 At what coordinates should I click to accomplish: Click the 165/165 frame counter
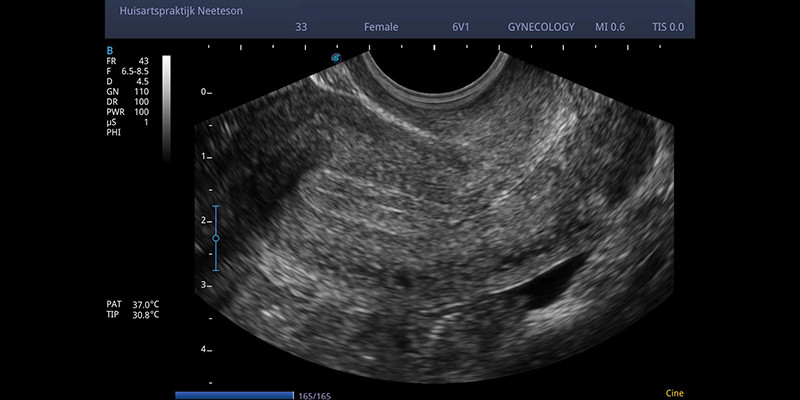pos(314,396)
